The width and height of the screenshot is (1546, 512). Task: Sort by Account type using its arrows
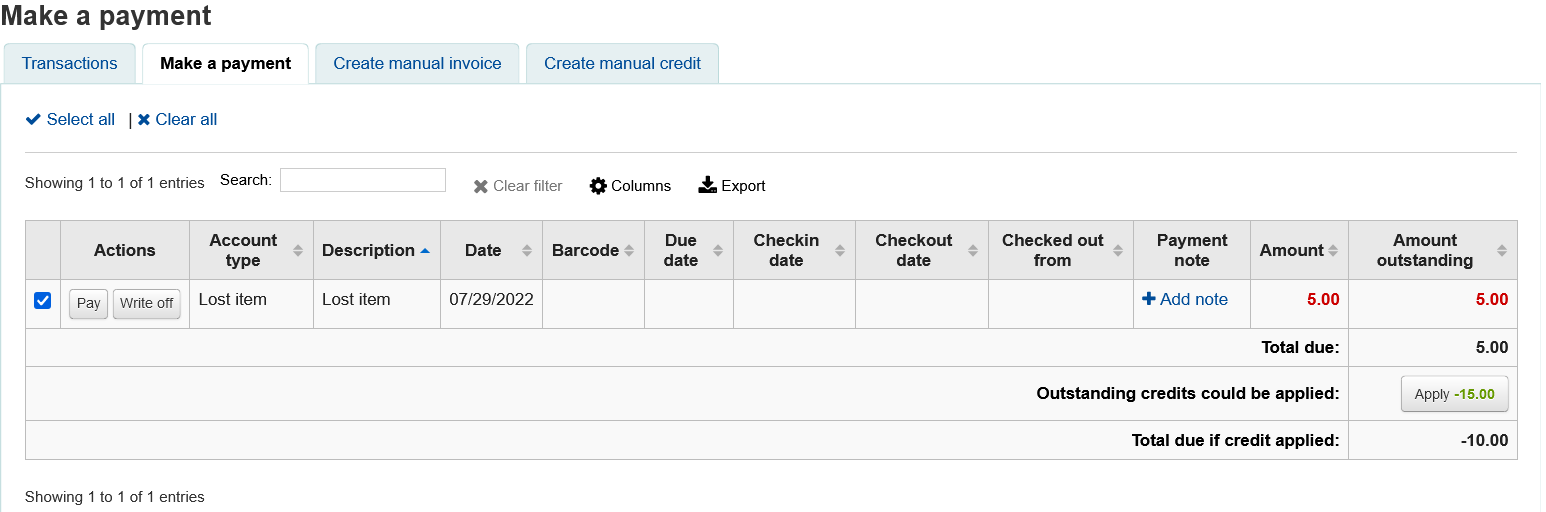[x=297, y=250]
